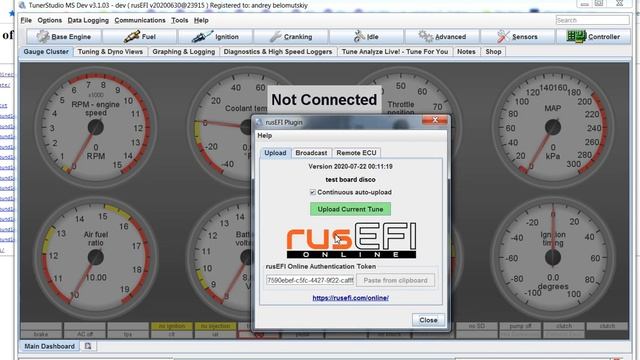This screenshot has height=360, width=640.
Task: Click the RPM engine speed gauge
Action: 96,127
